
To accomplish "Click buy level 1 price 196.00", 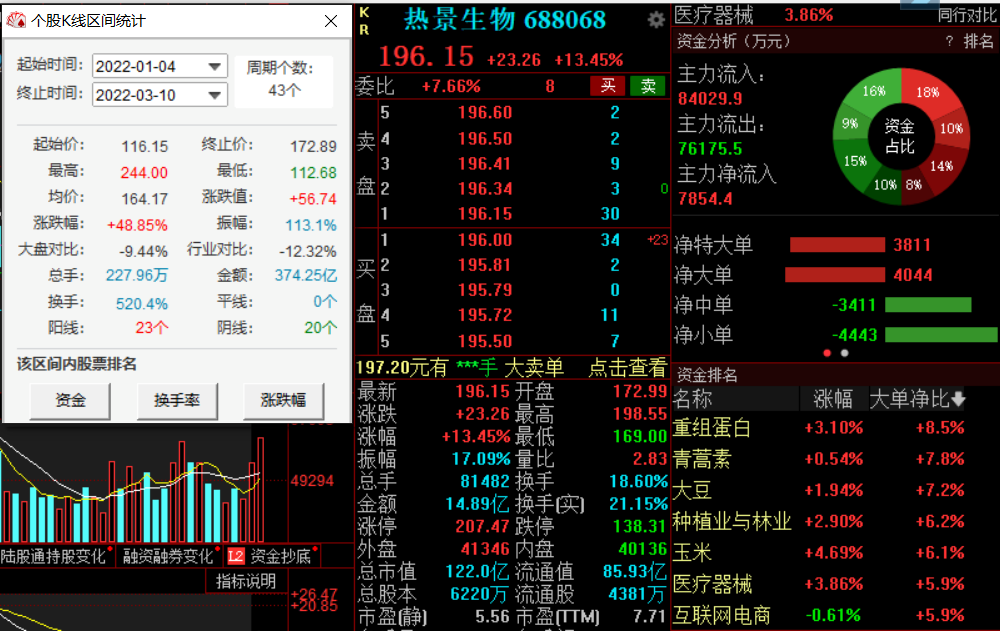I will pos(485,241).
